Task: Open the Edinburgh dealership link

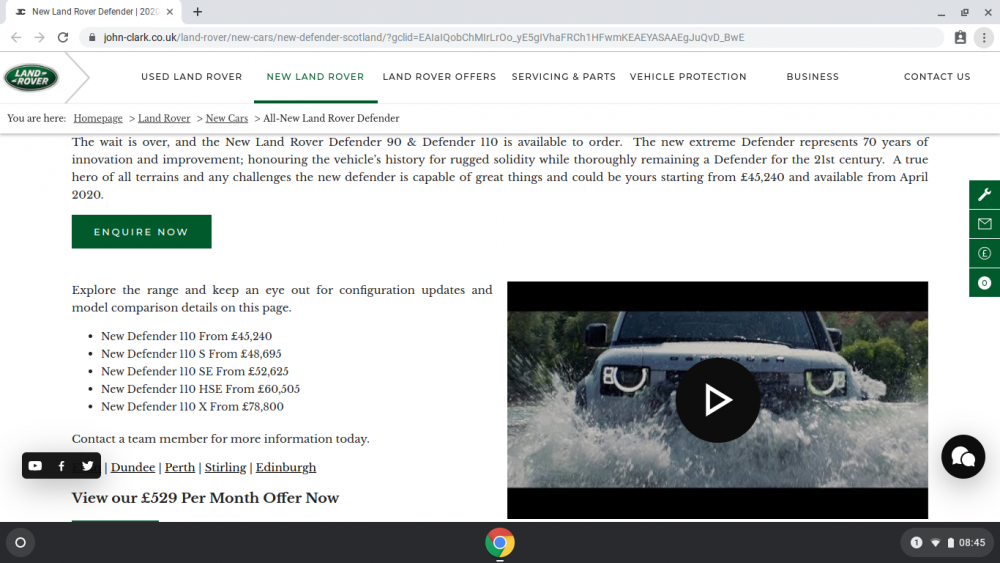Action: tap(286, 467)
